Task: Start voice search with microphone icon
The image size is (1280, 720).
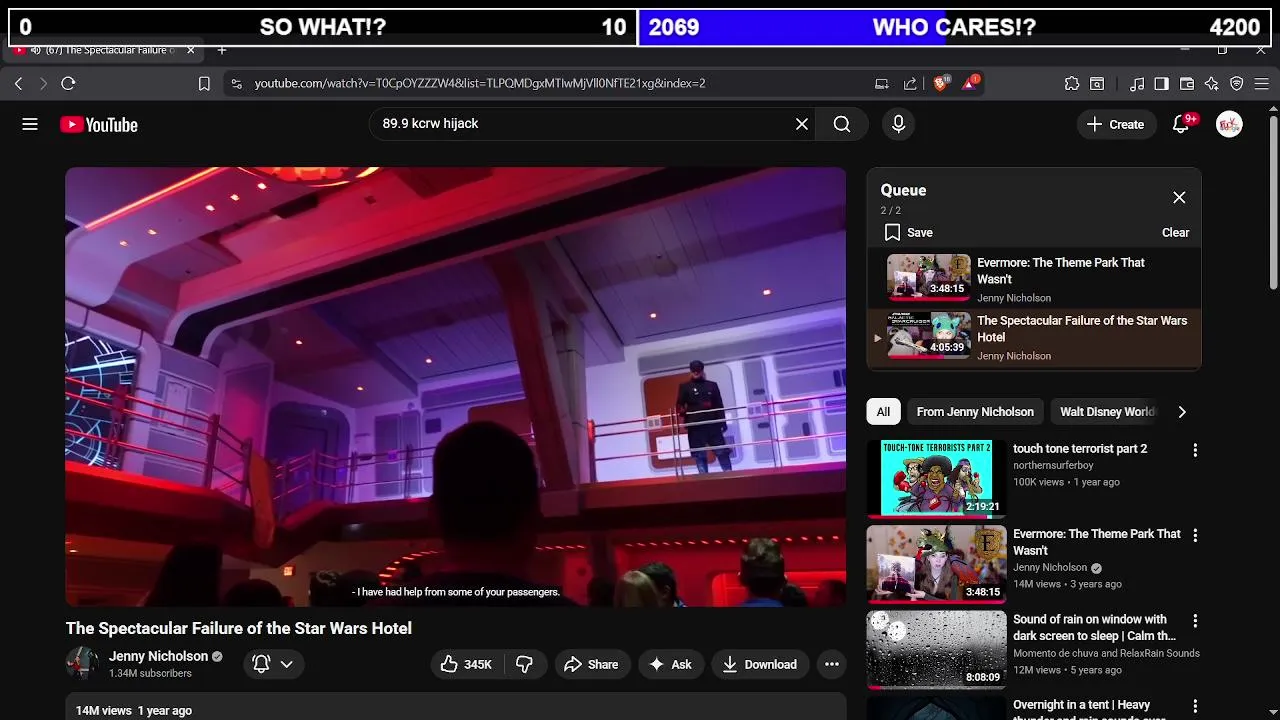Action: (898, 124)
